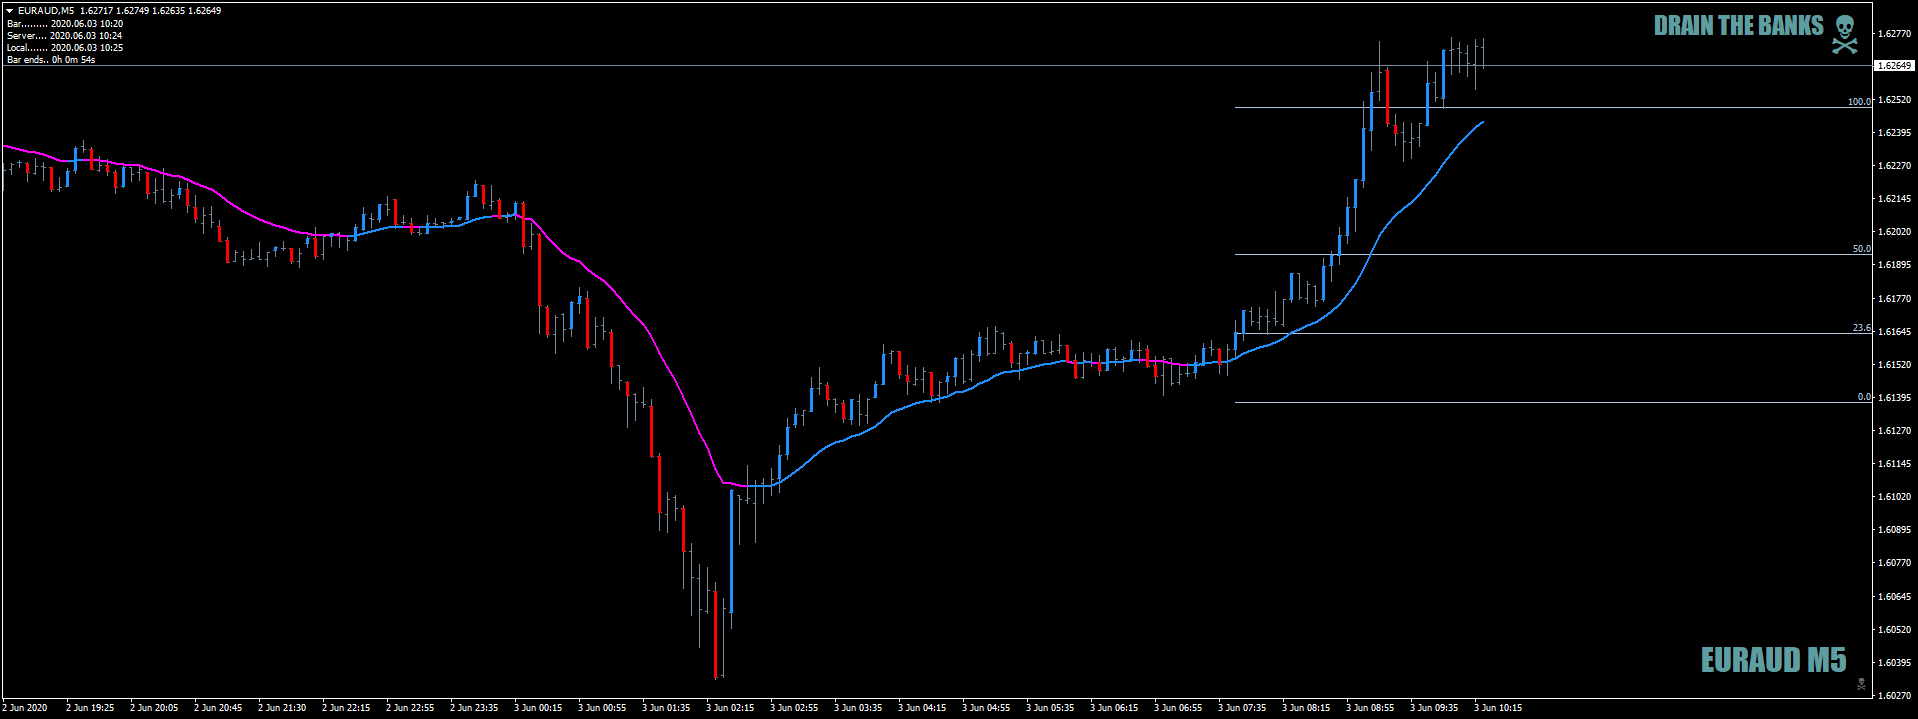This screenshot has width=1918, height=719.
Task: Click the '2 Jun 23:35' time axis label
Action: pyautogui.click(x=474, y=708)
